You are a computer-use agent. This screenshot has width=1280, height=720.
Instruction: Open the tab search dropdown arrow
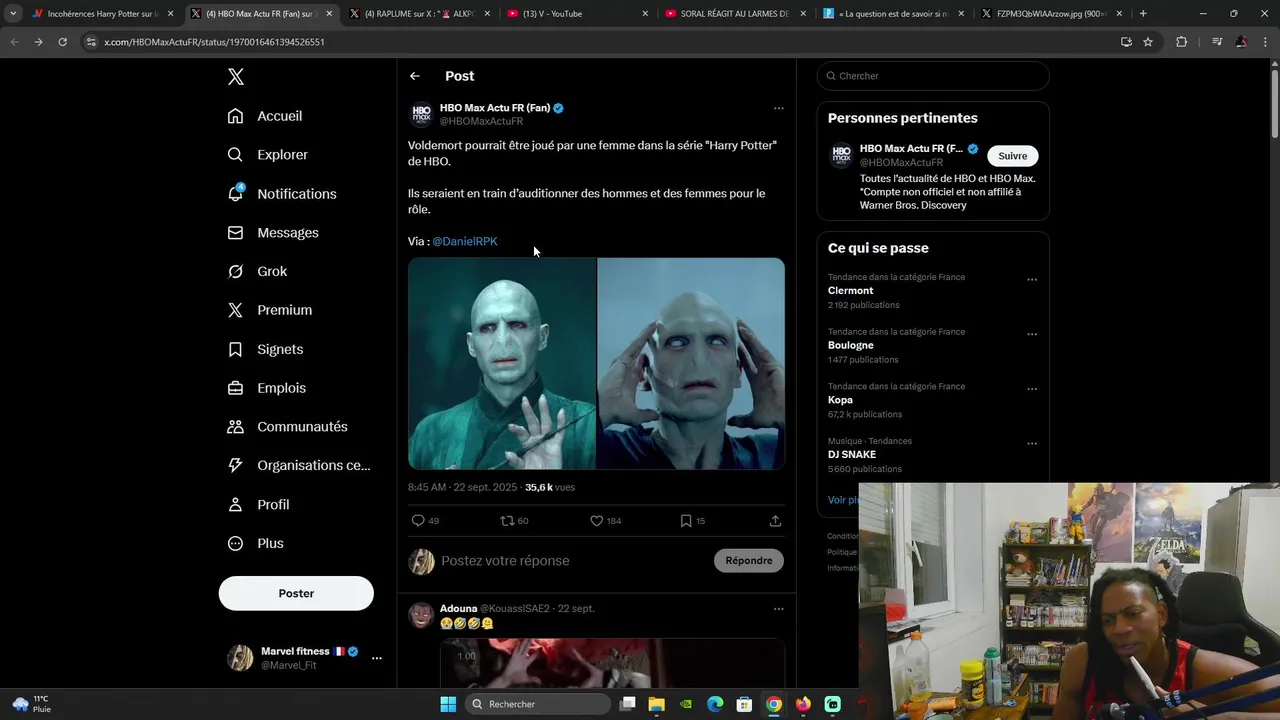13,14
